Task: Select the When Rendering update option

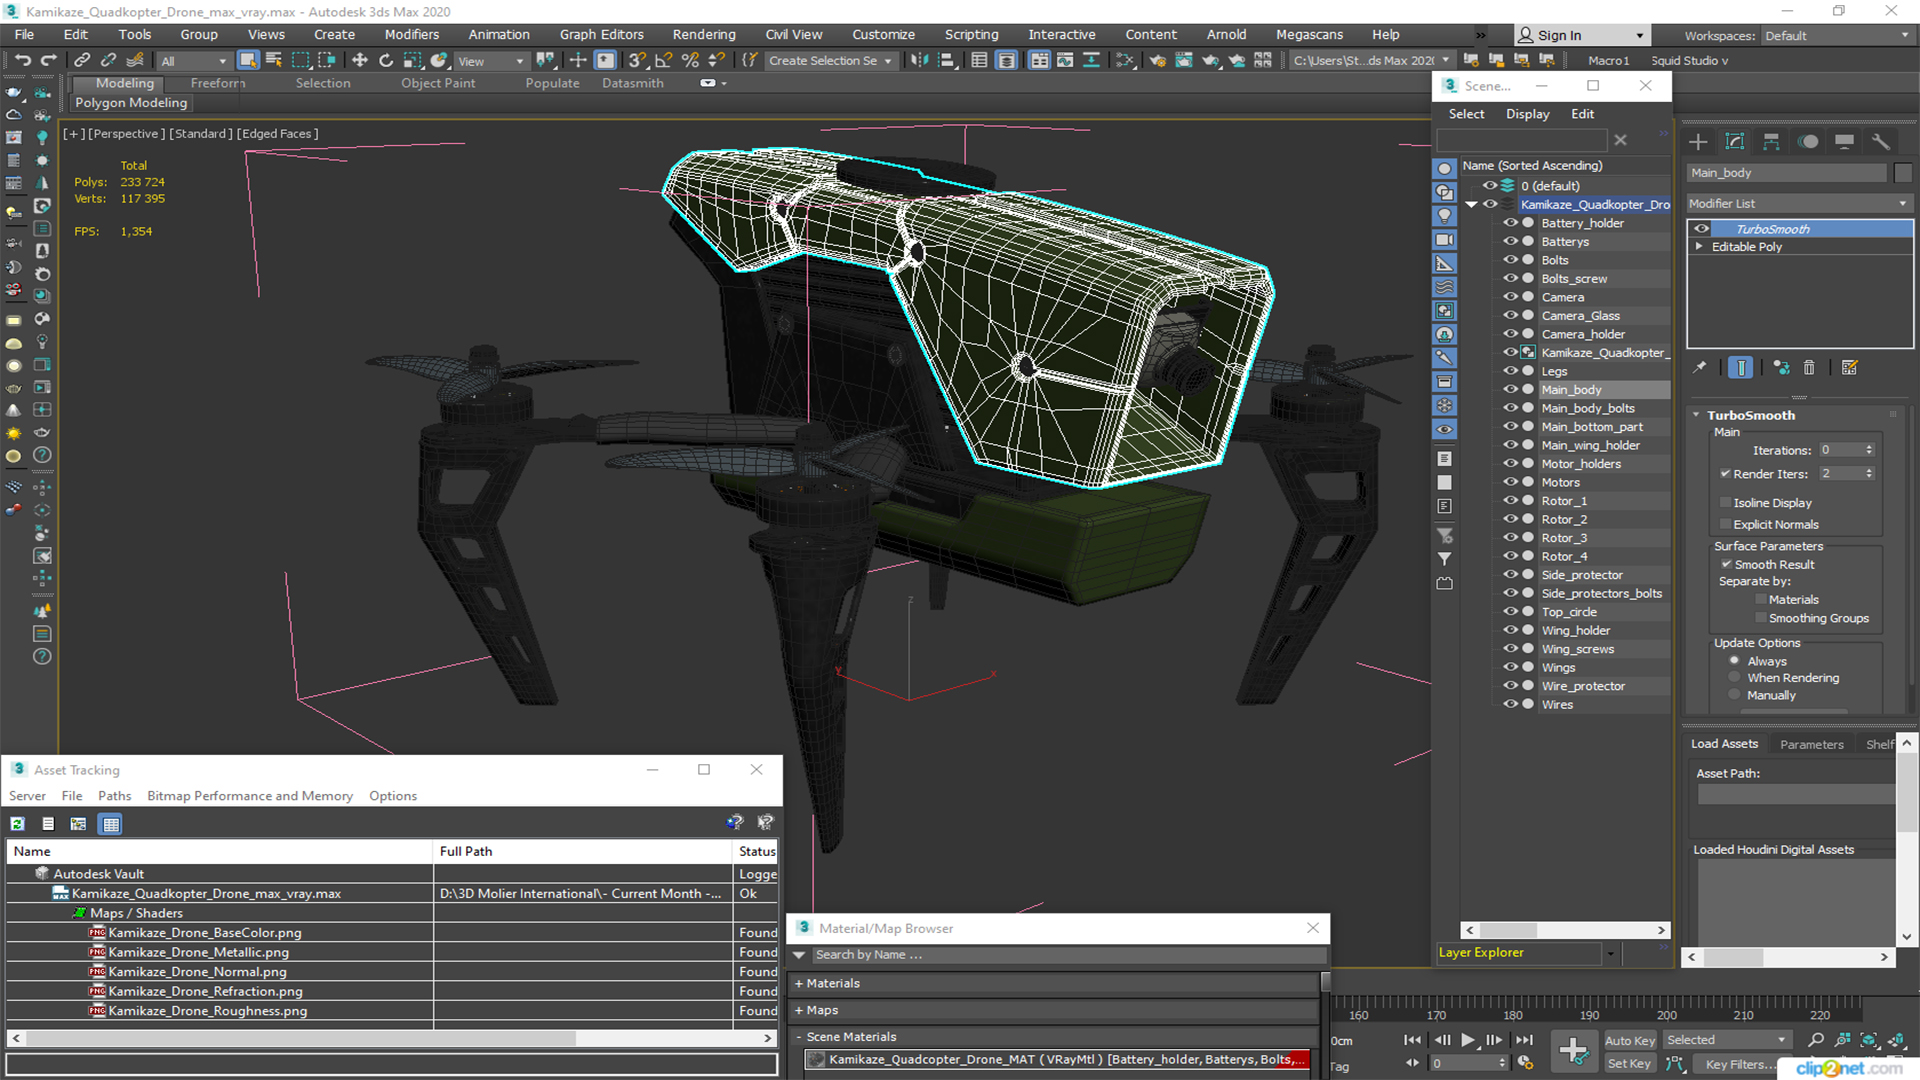Action: [x=1734, y=678]
